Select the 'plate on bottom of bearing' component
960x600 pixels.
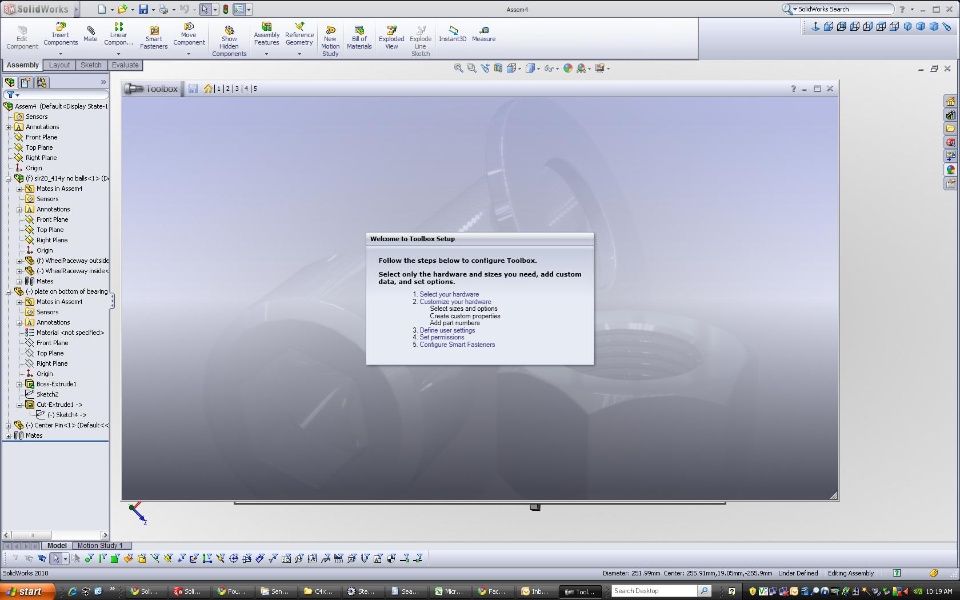pyautogui.click(x=67, y=291)
